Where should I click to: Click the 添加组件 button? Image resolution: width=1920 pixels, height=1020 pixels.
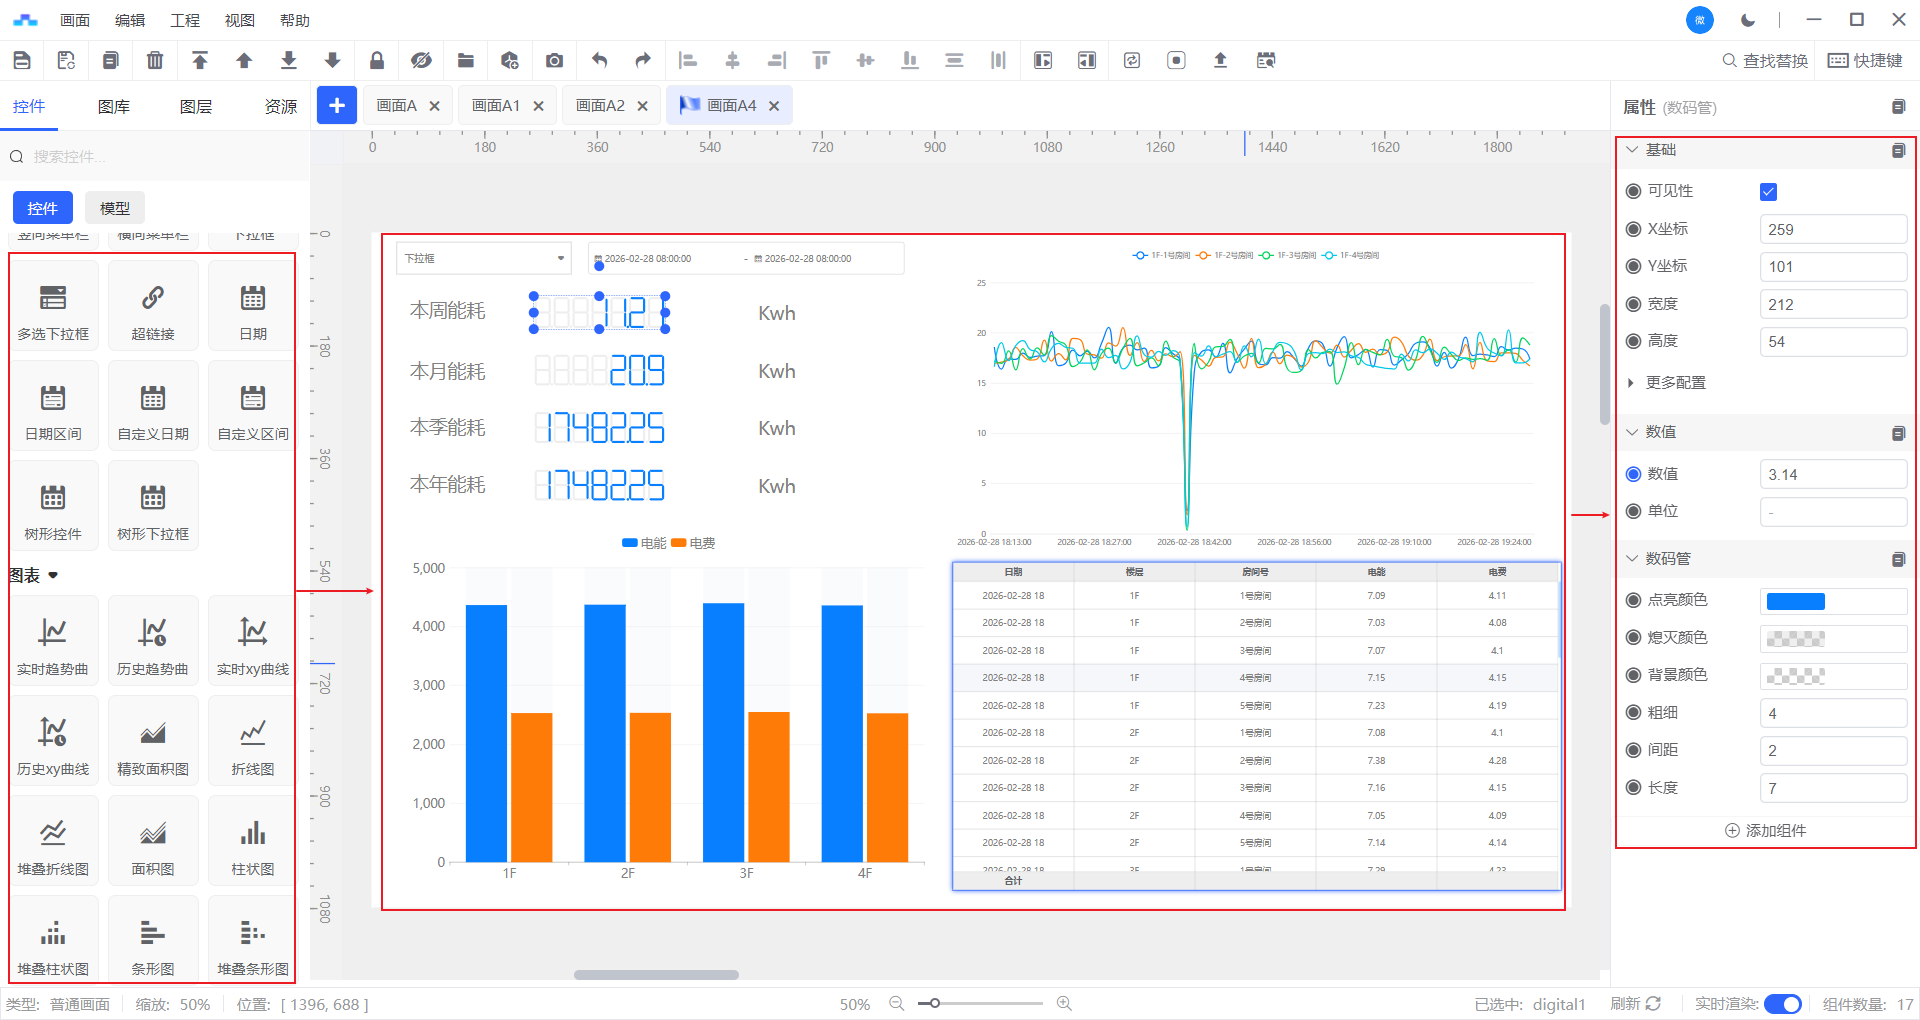click(x=1765, y=831)
